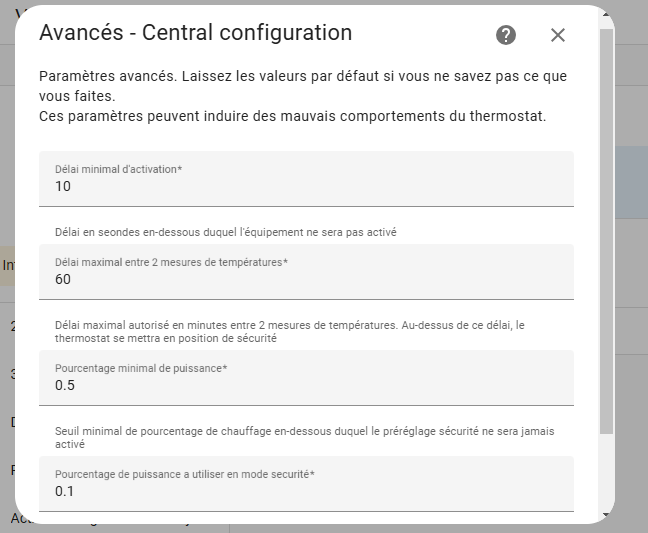
Task: Edit the Délai maximal entre 2 mesures field
Action: point(306,272)
